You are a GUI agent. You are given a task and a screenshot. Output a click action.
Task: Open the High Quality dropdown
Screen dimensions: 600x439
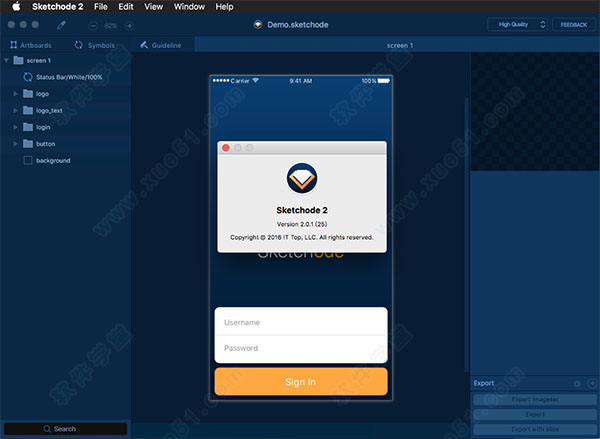click(517, 24)
